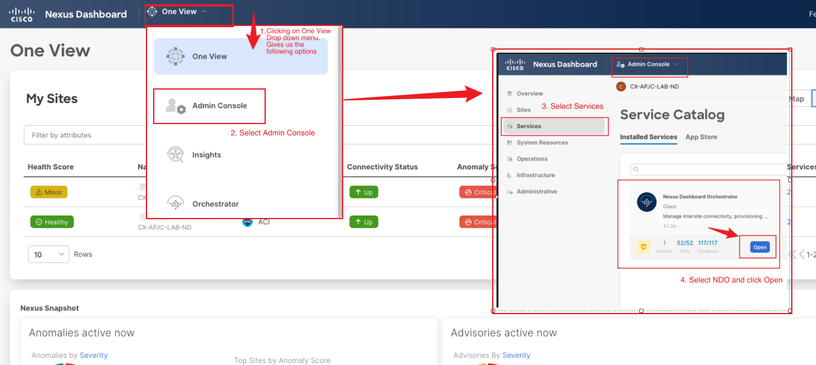Click the Anomalies active now heading
This screenshot has width=816, height=365.
(x=82, y=333)
